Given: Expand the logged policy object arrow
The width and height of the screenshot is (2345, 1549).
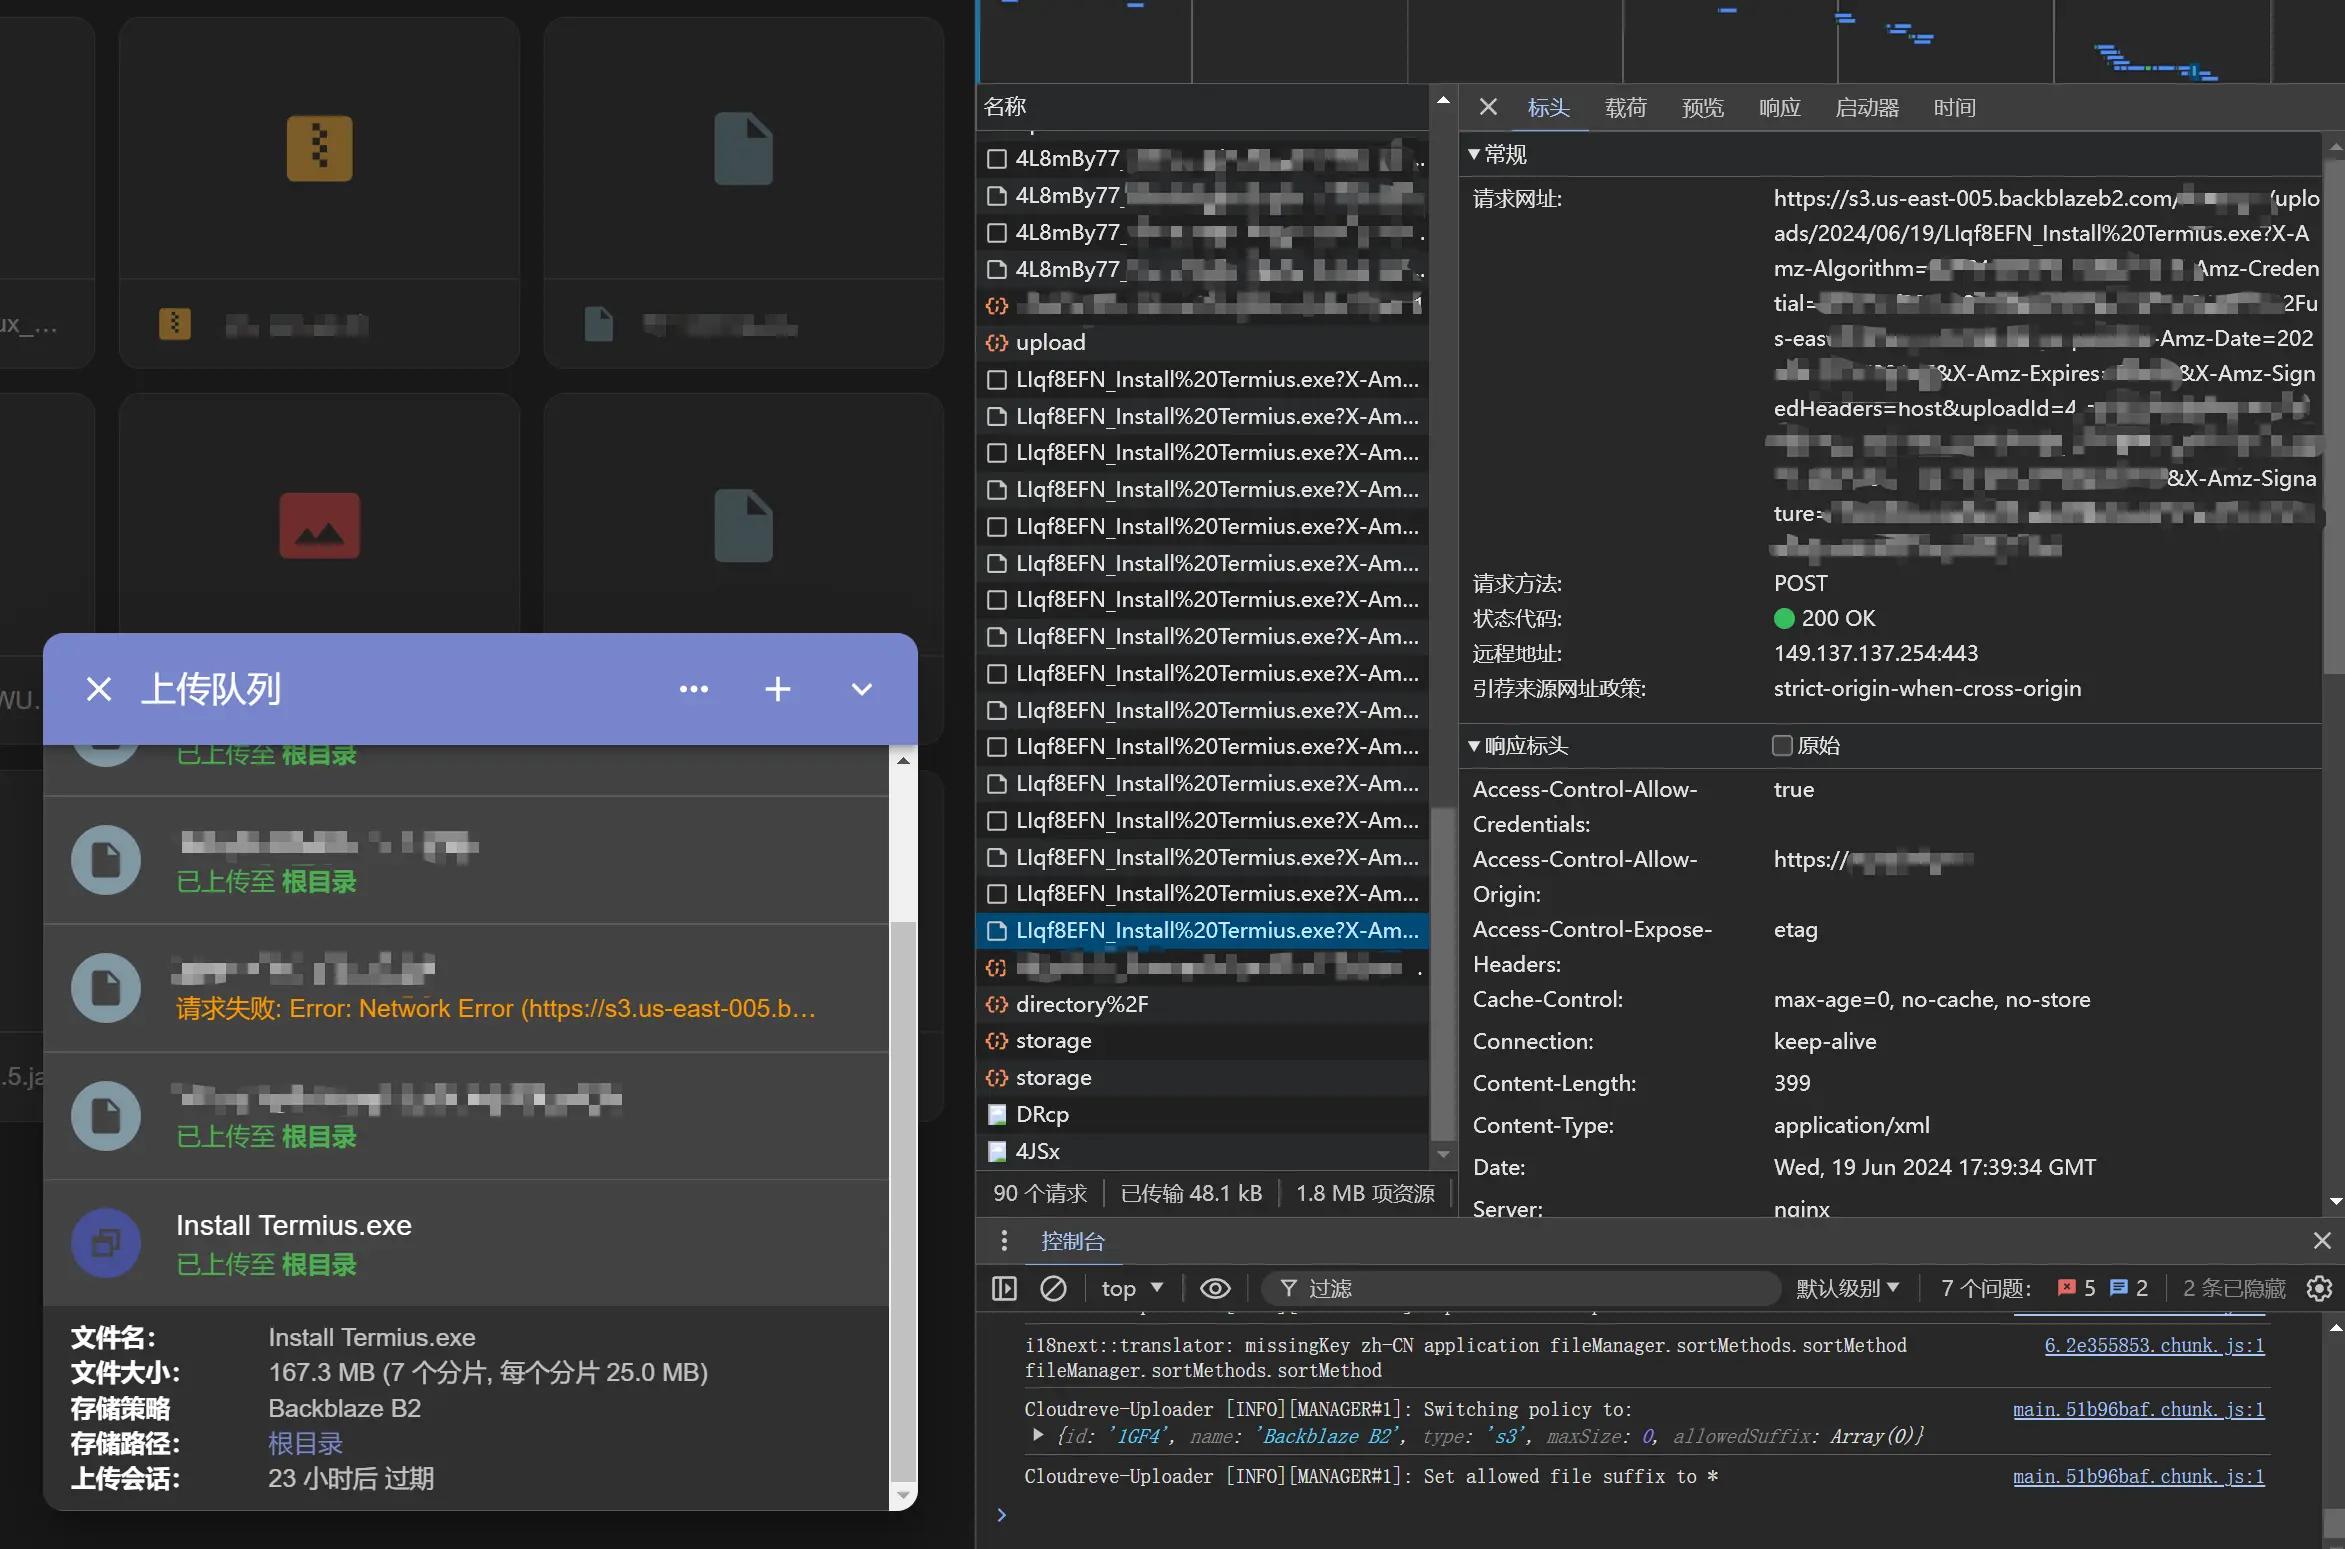Looking at the screenshot, I should point(1038,1436).
